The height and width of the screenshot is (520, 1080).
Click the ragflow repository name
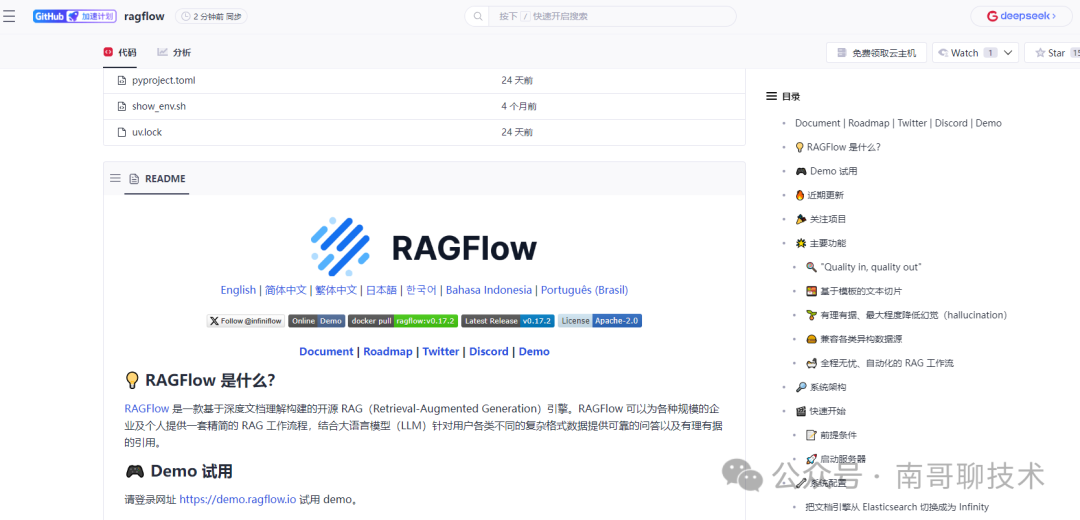click(145, 16)
